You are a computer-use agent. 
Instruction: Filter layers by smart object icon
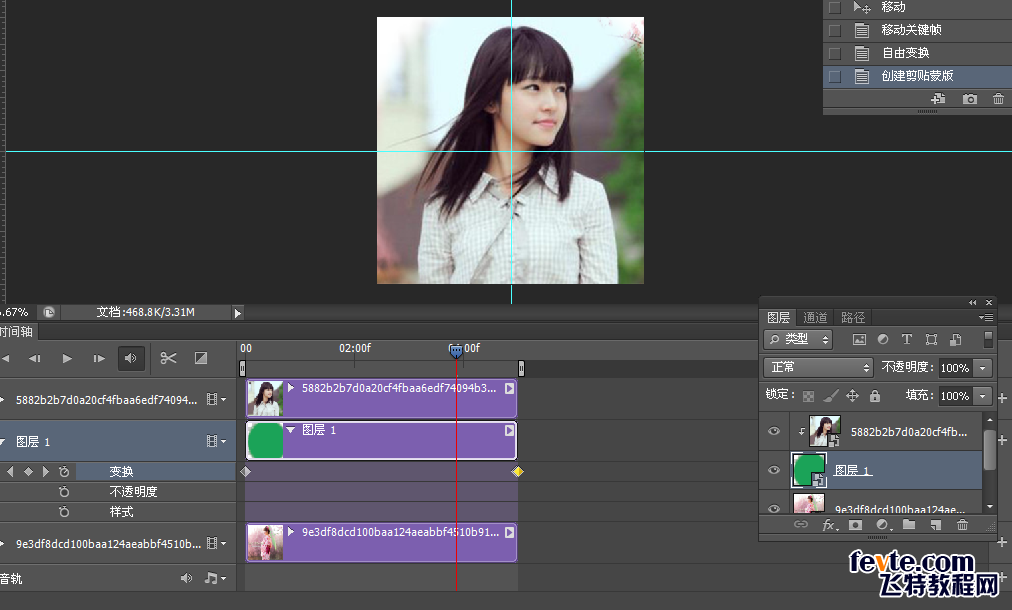956,340
